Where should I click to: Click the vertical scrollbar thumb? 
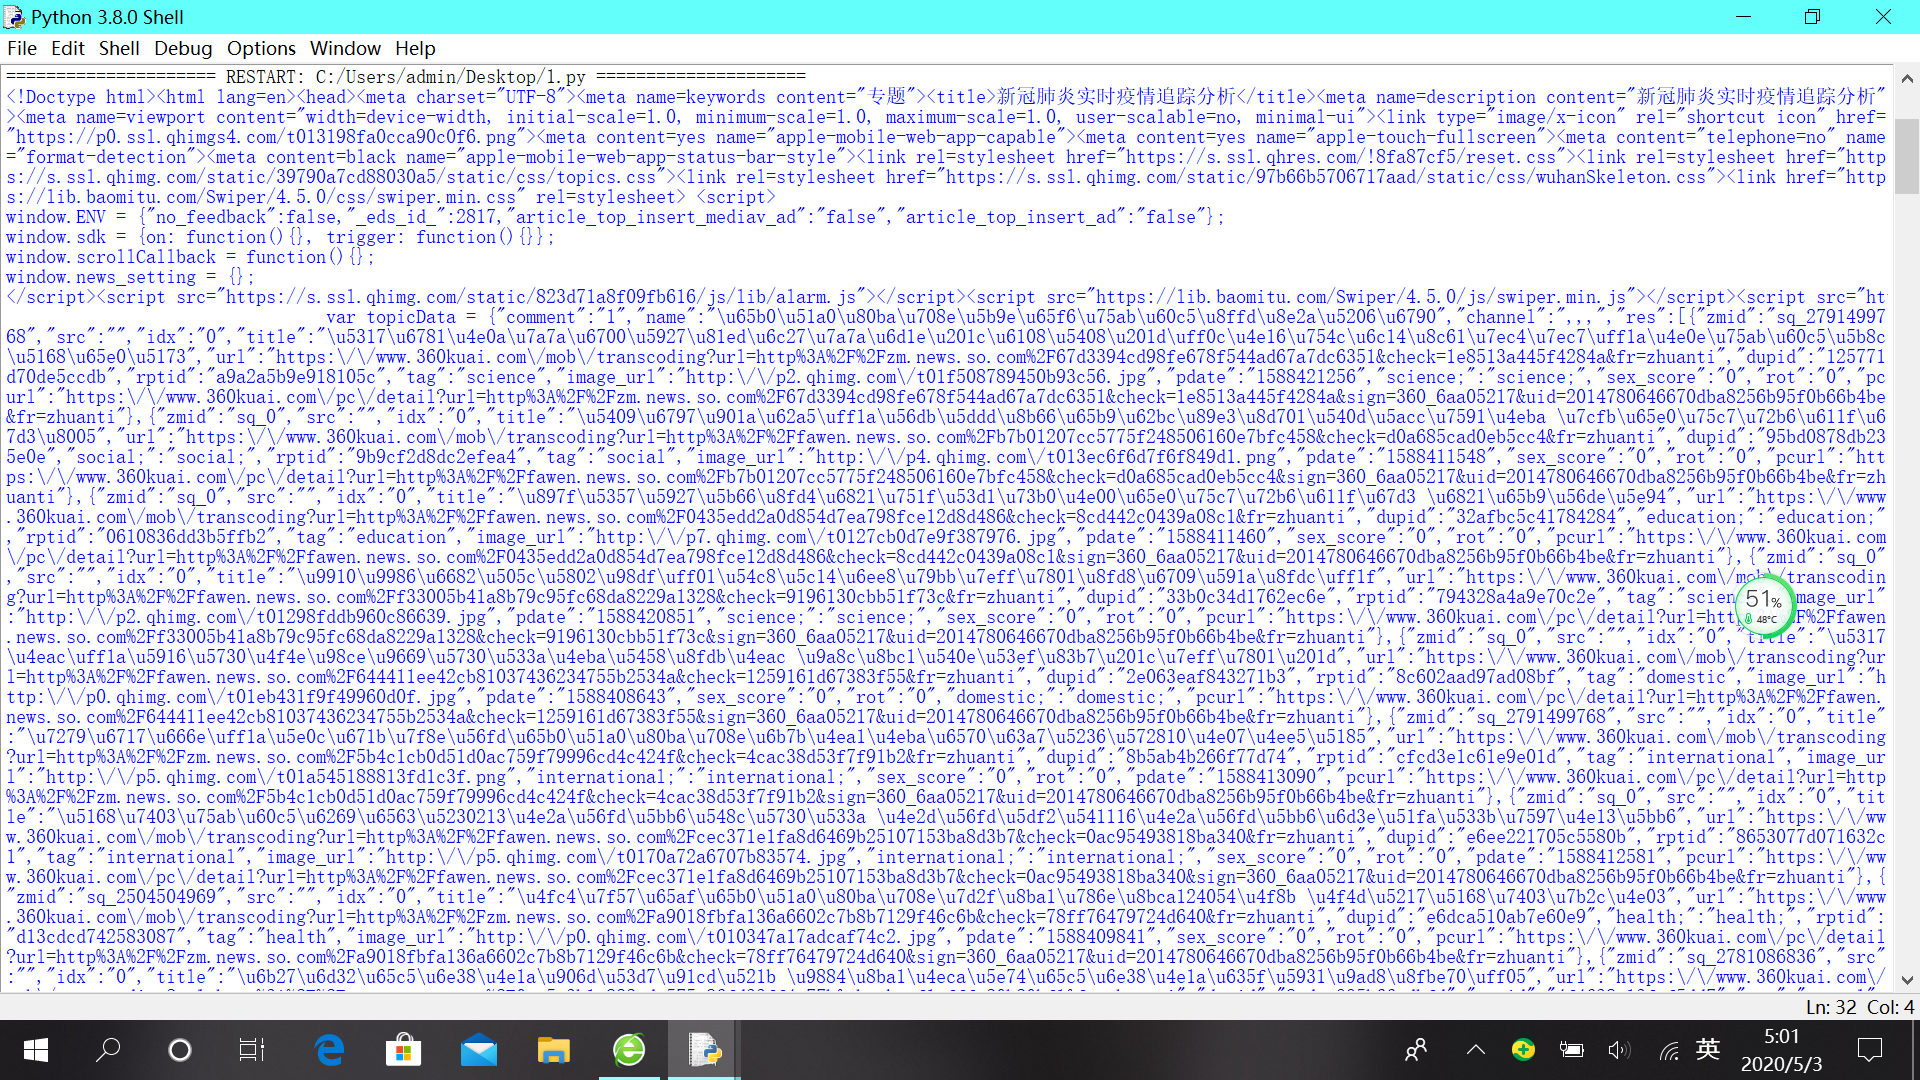click(x=1907, y=155)
